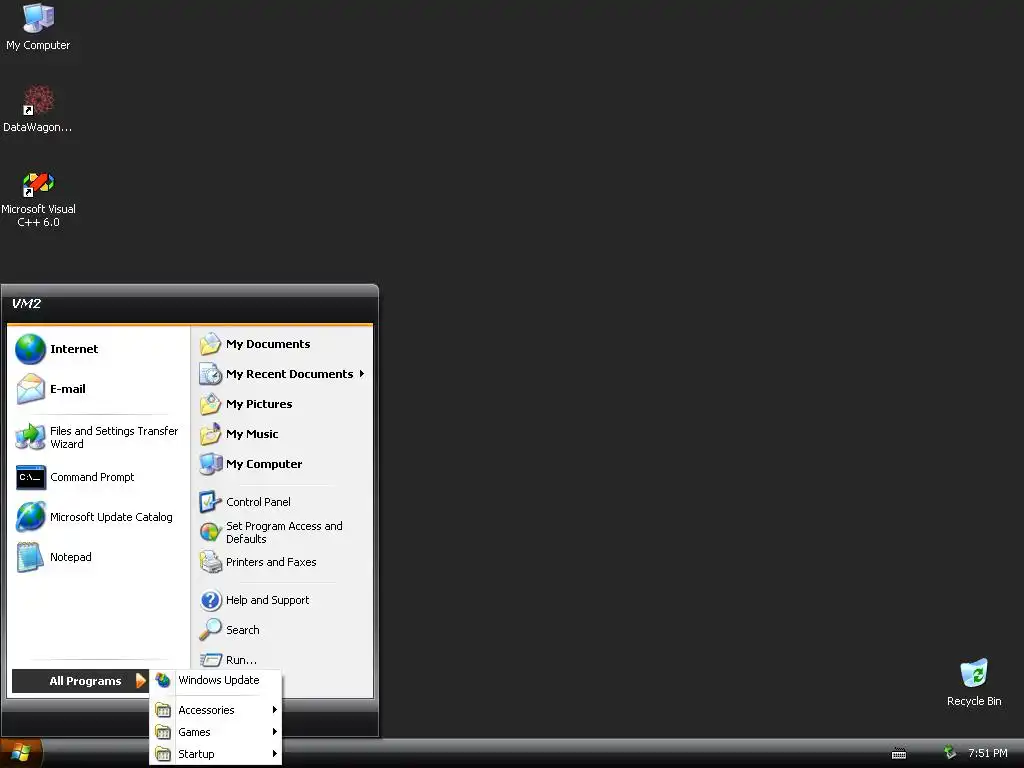Open Command Prompt from Start menu

point(99,477)
